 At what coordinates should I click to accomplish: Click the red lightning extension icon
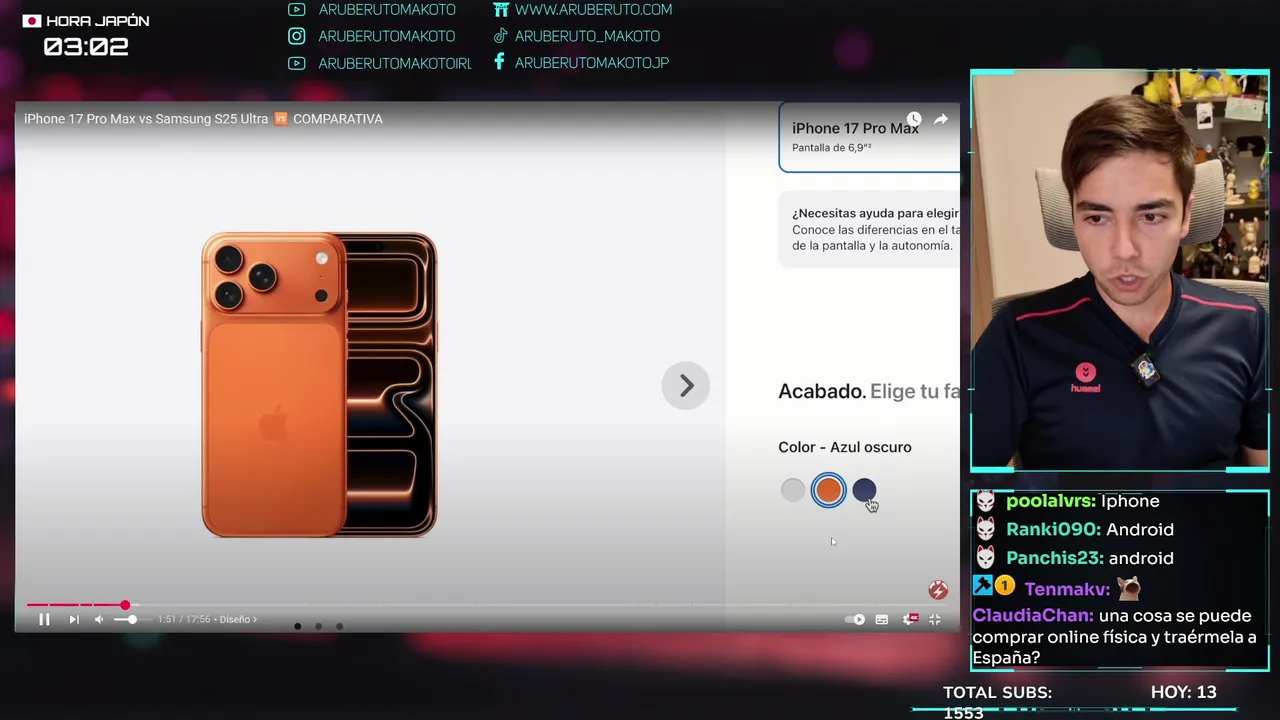(x=938, y=590)
